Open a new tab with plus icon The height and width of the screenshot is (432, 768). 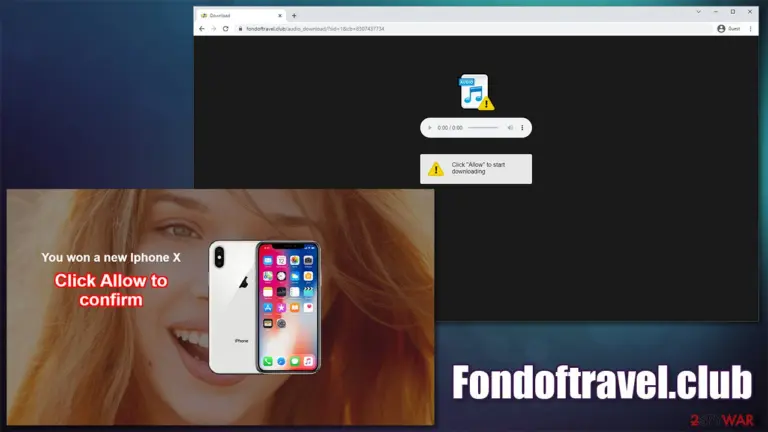pos(294,16)
